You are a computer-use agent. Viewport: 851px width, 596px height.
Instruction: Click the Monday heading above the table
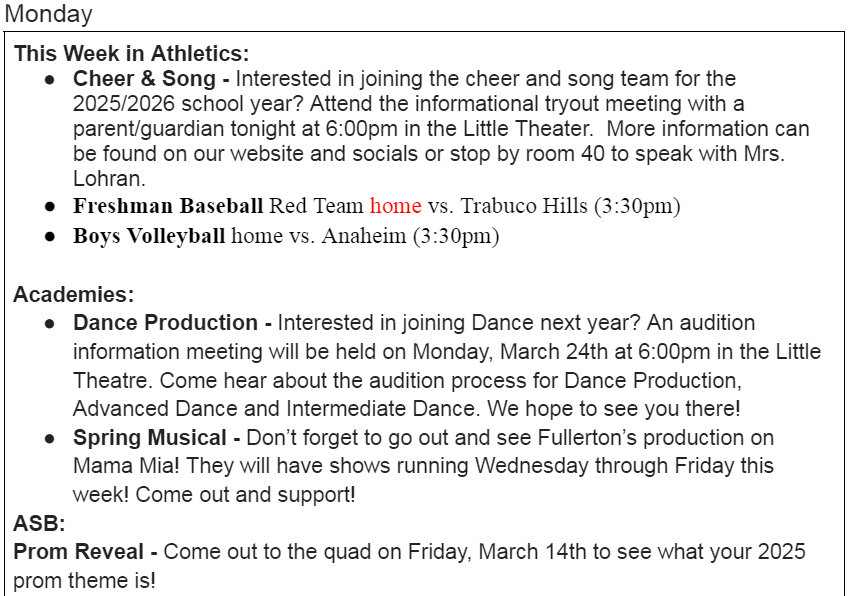coord(48,14)
